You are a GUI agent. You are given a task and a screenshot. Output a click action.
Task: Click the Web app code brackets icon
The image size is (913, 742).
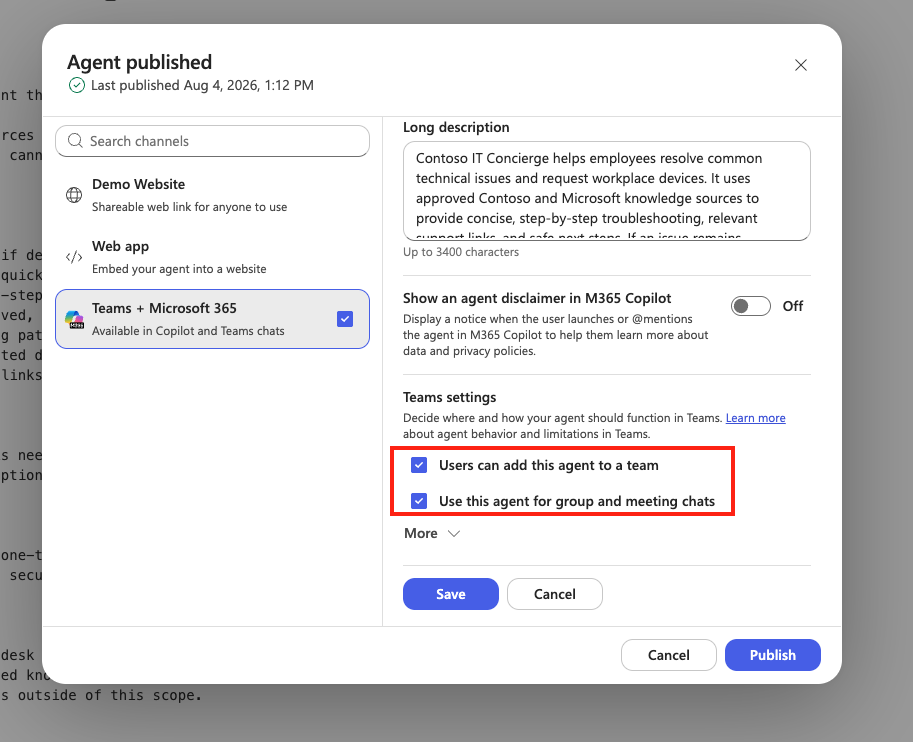pyautogui.click(x=74, y=257)
